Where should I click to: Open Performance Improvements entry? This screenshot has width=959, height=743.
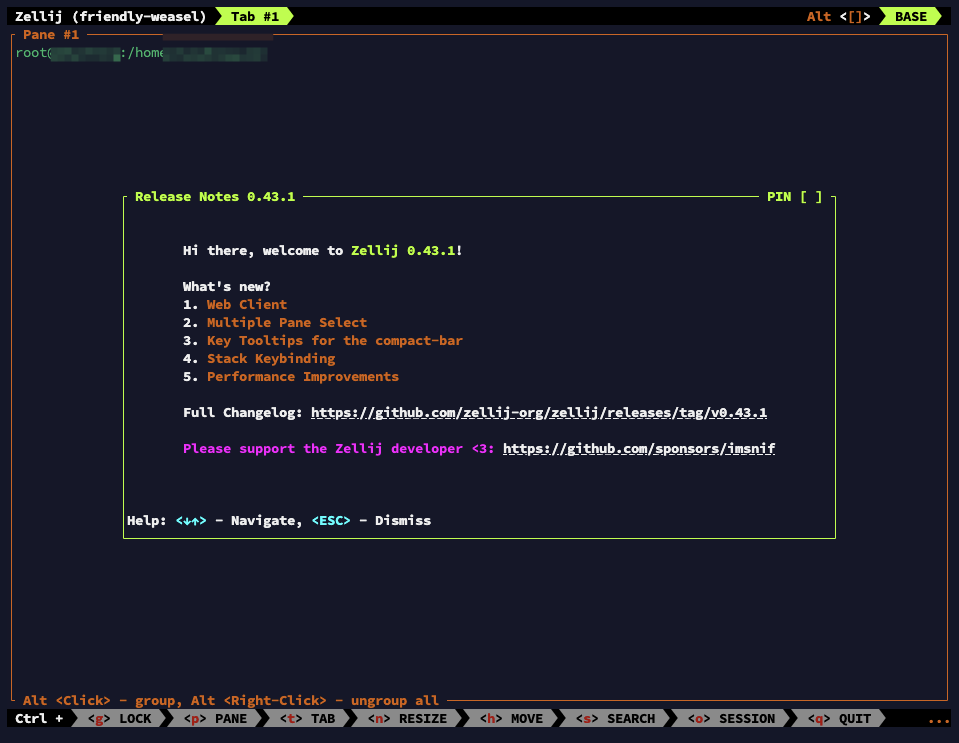pos(302,377)
